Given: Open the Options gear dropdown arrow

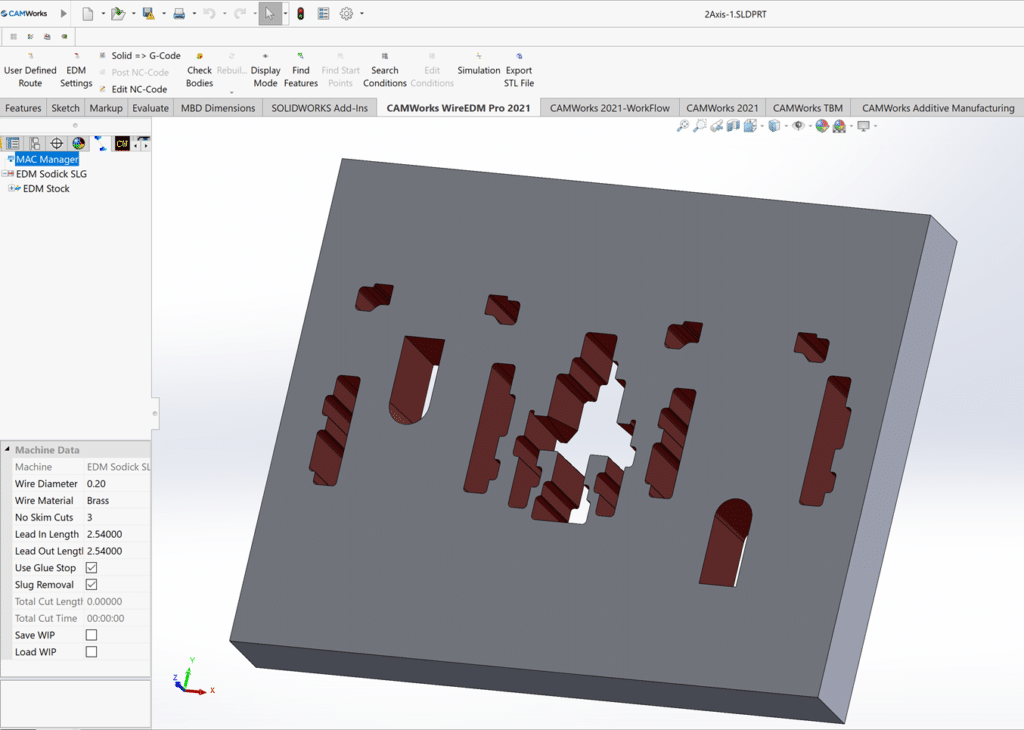Looking at the screenshot, I should [x=361, y=14].
